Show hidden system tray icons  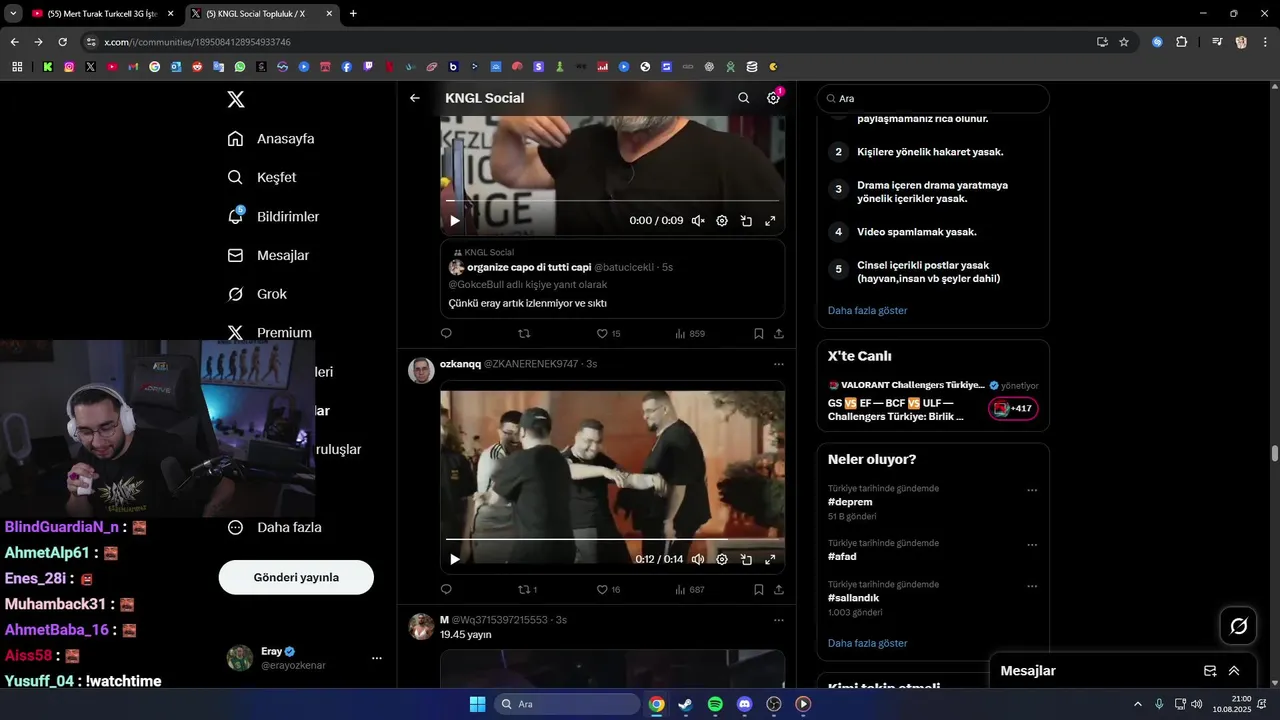coord(1137,704)
